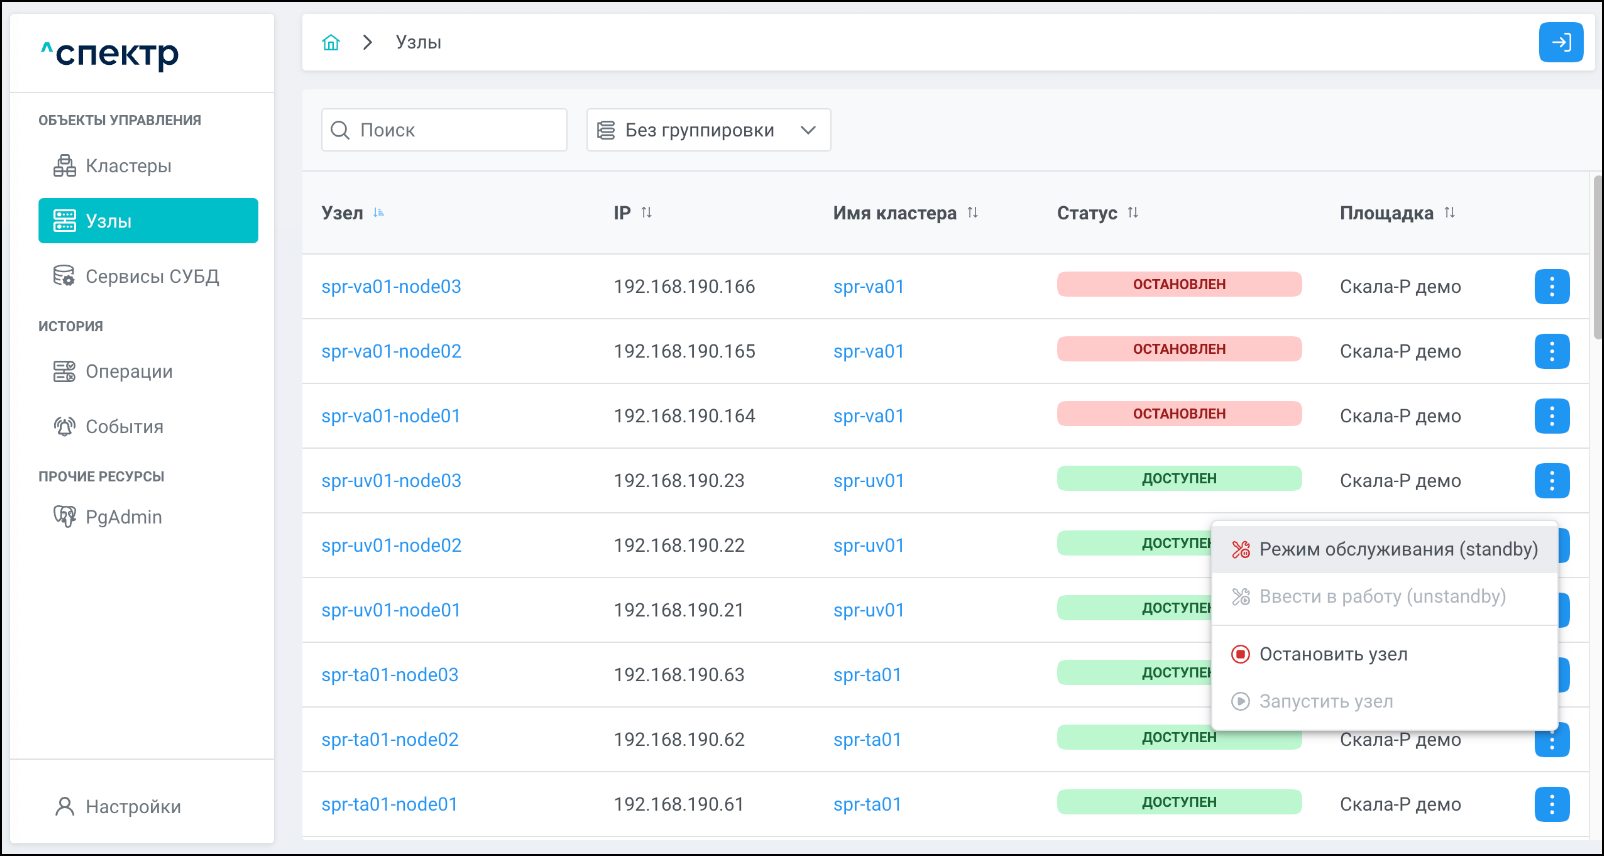
Task: Click the logout icon button
Action: [x=1560, y=42]
